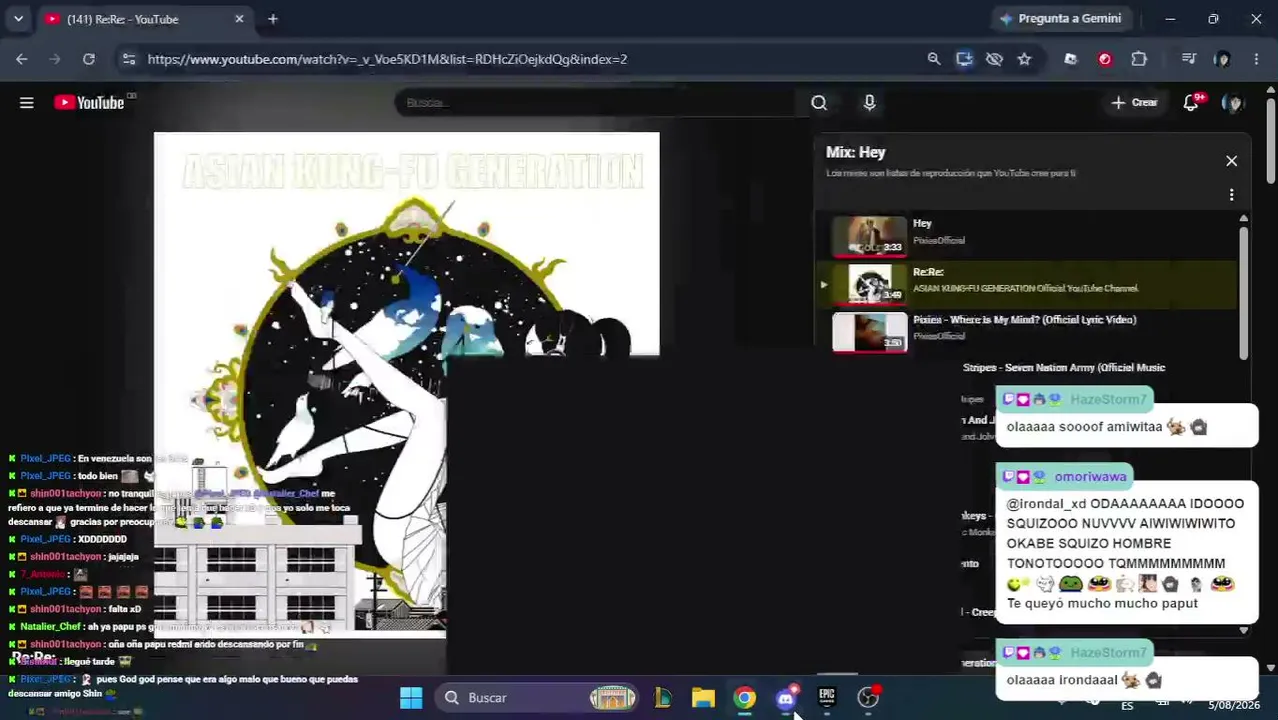Click the taskbar Buscar search box
The width and height of the screenshot is (1278, 720).
coord(540,697)
